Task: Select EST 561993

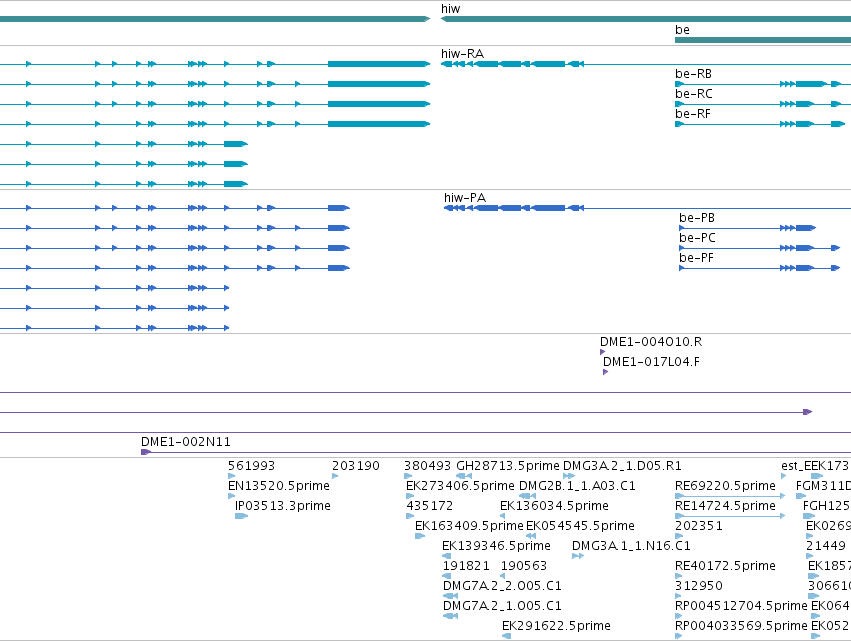Action: coord(251,466)
